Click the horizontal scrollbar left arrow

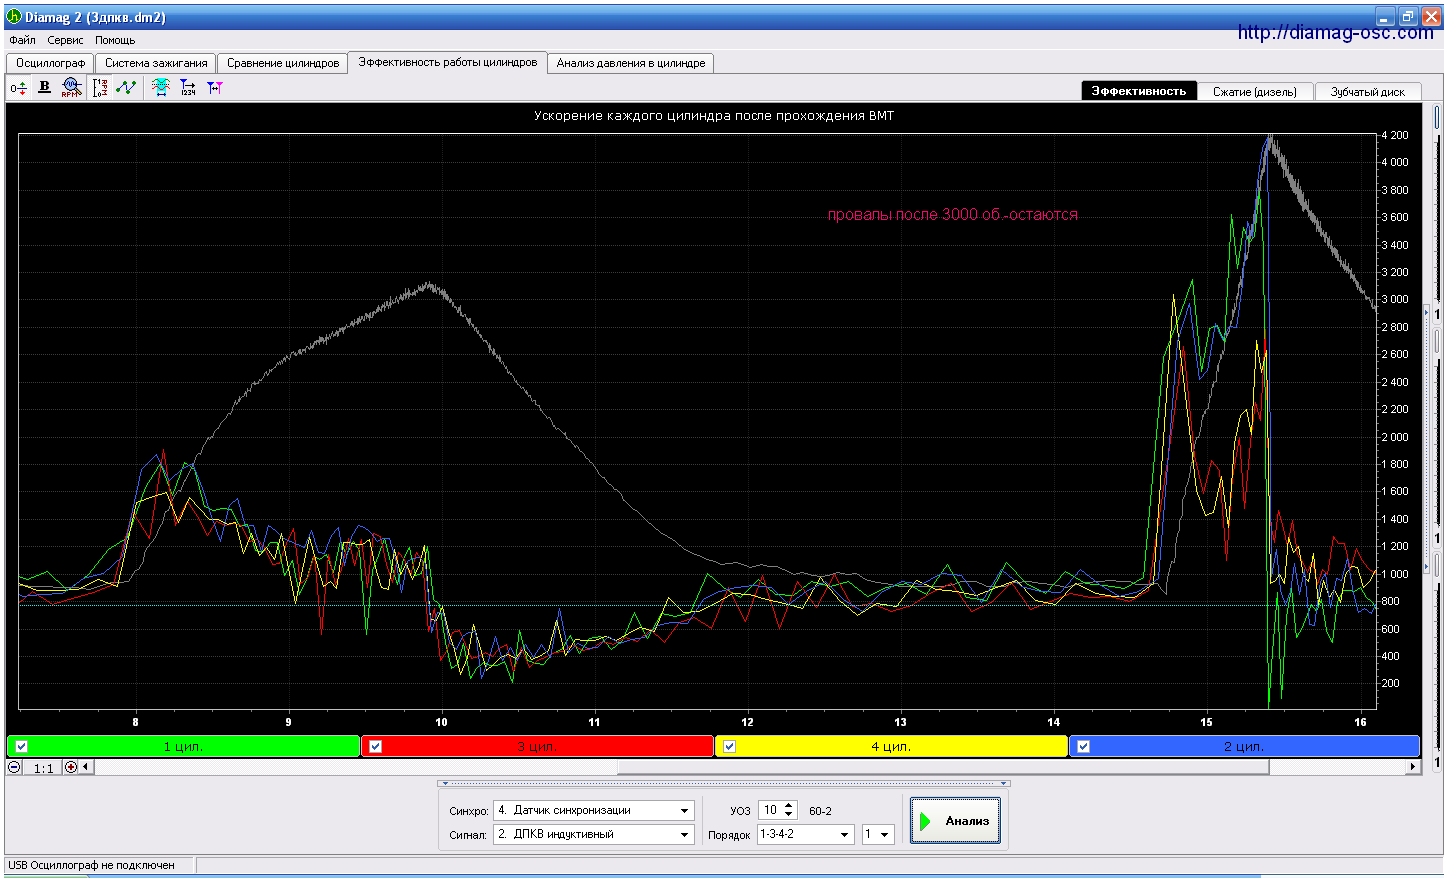(86, 767)
